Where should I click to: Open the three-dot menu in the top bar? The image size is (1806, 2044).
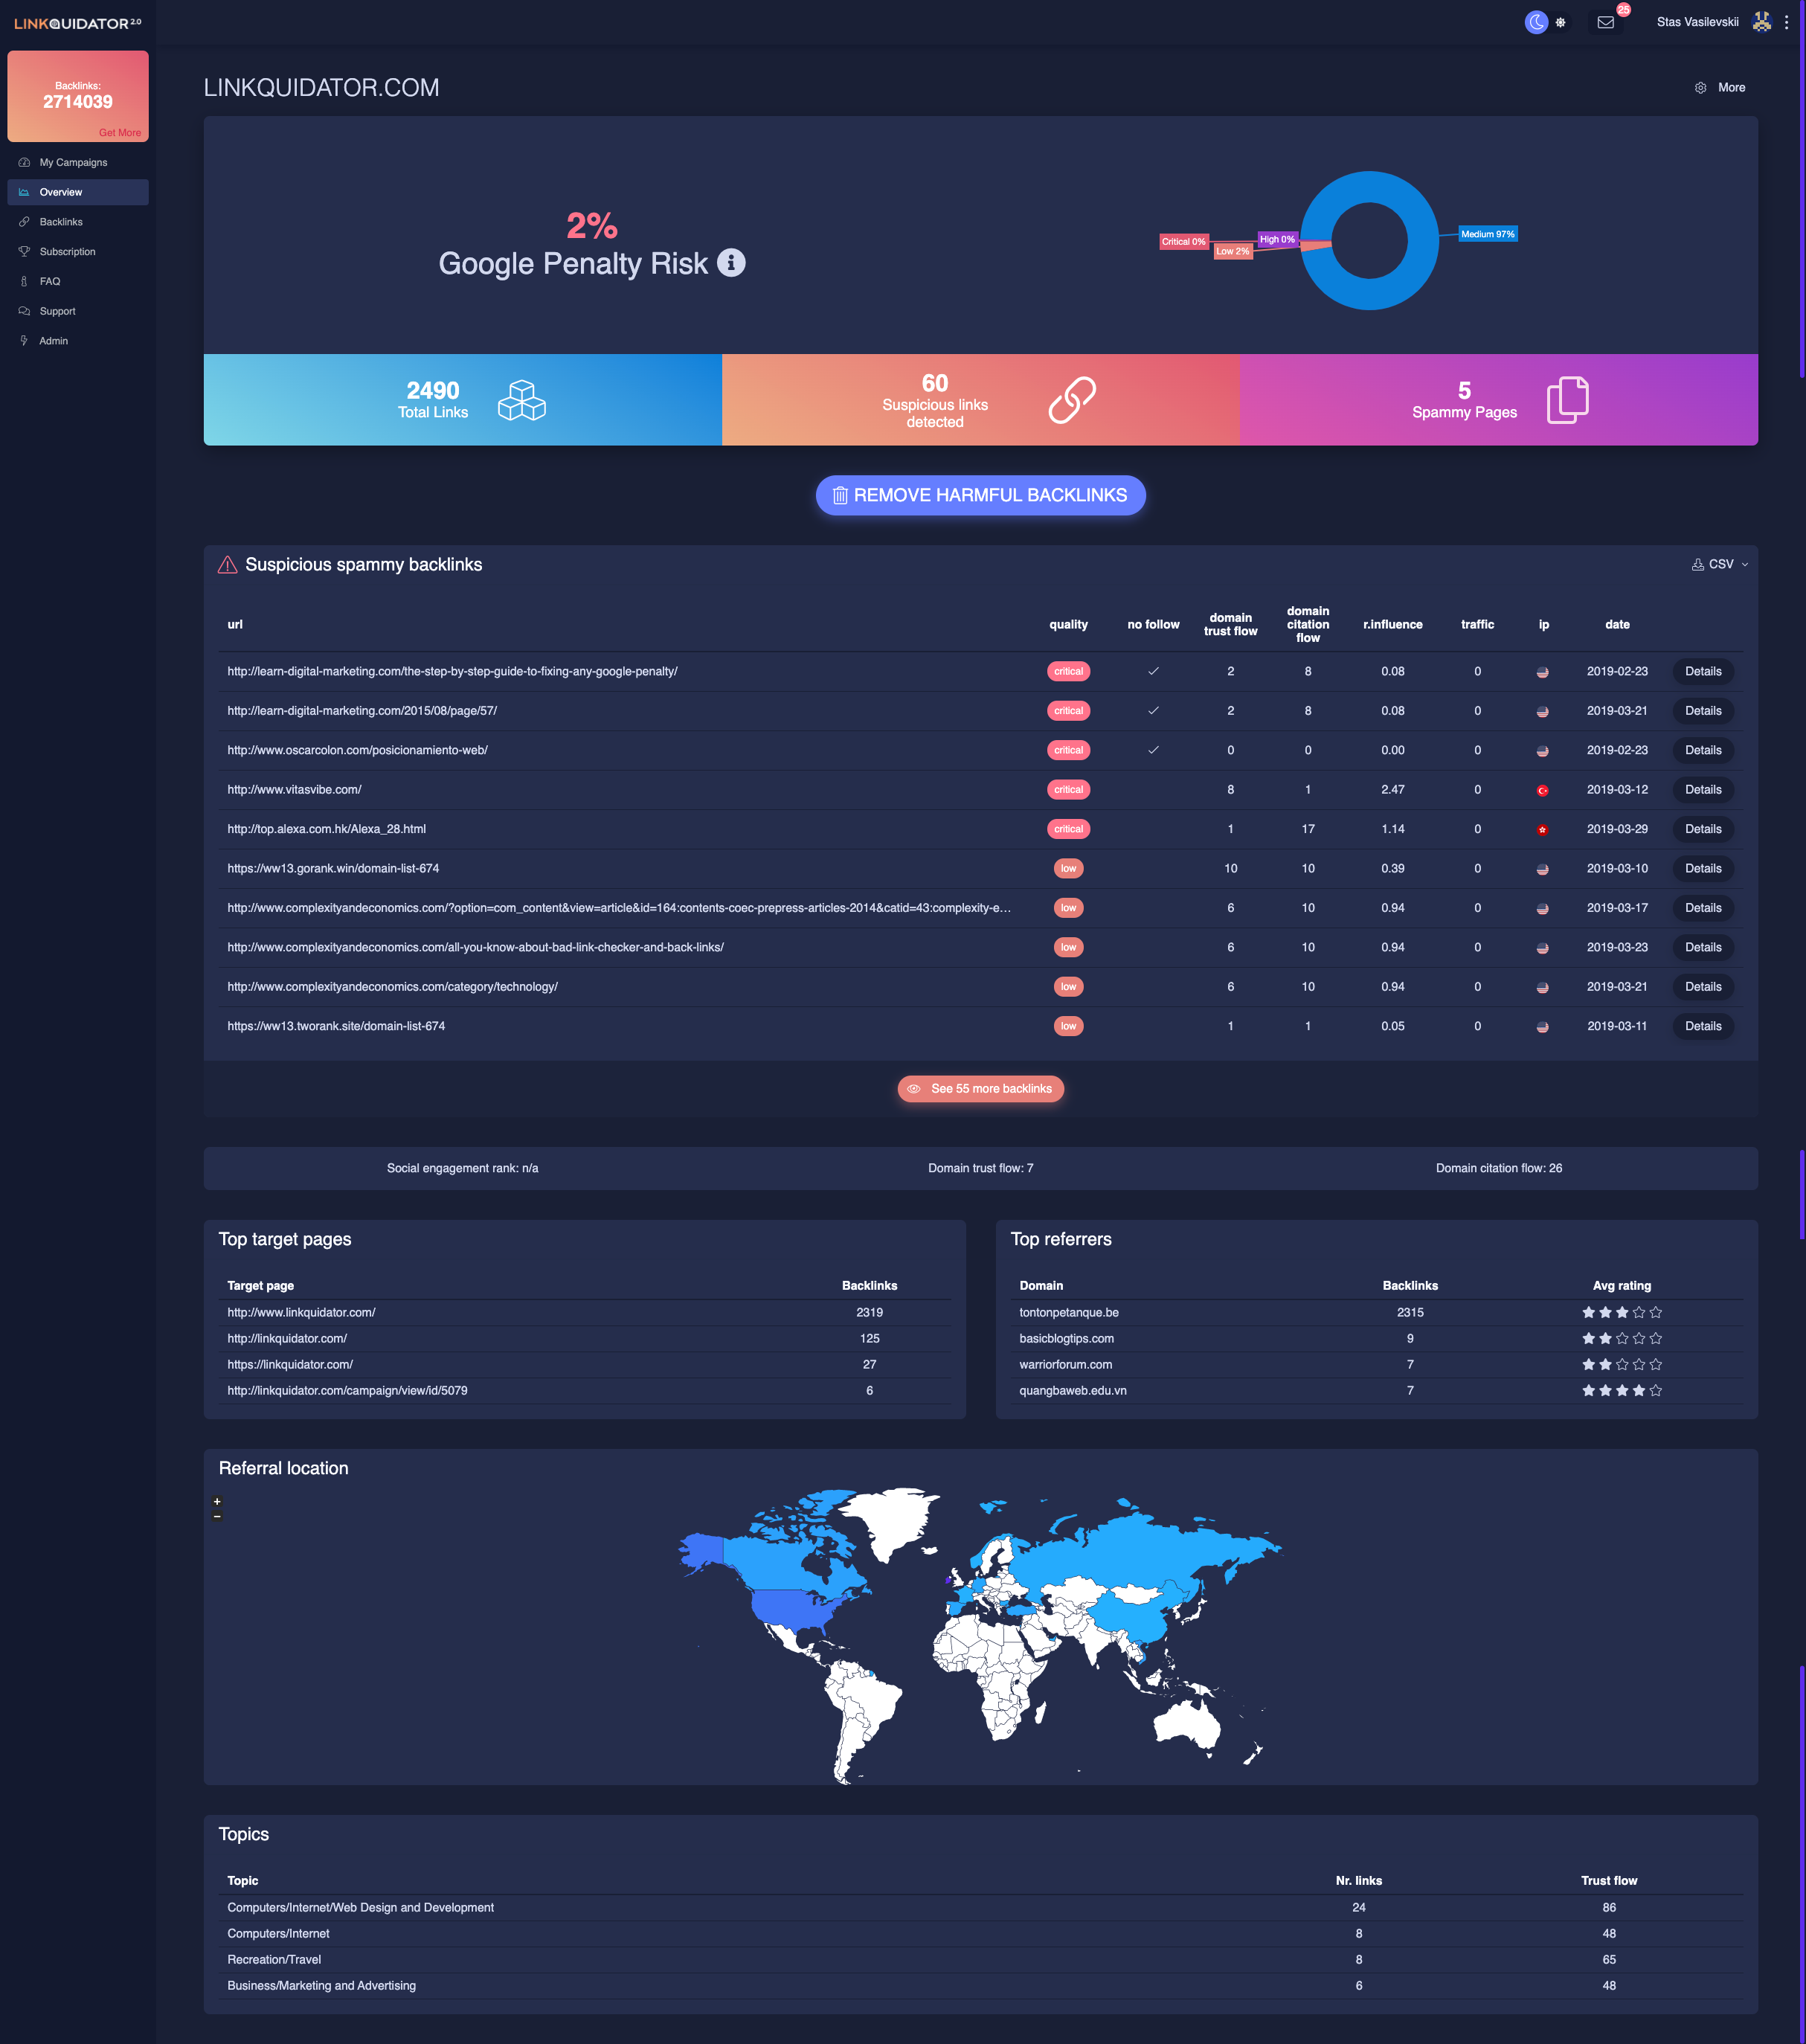[1786, 22]
